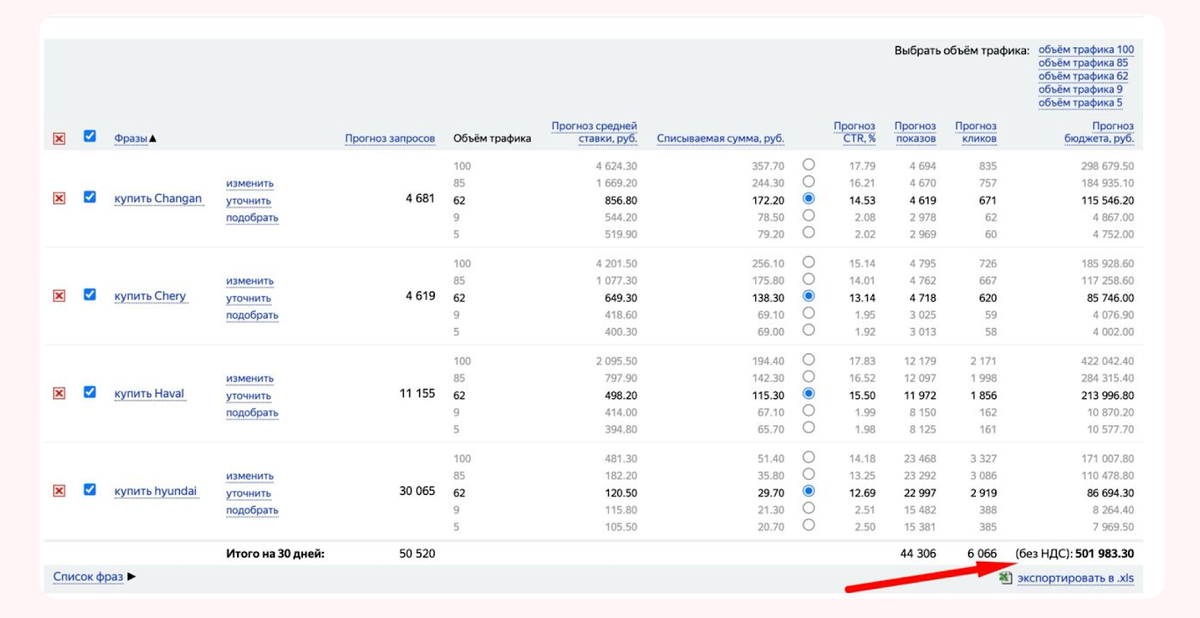Click the red delete icon in the header row
This screenshot has width=1200, height=618.
click(x=59, y=139)
